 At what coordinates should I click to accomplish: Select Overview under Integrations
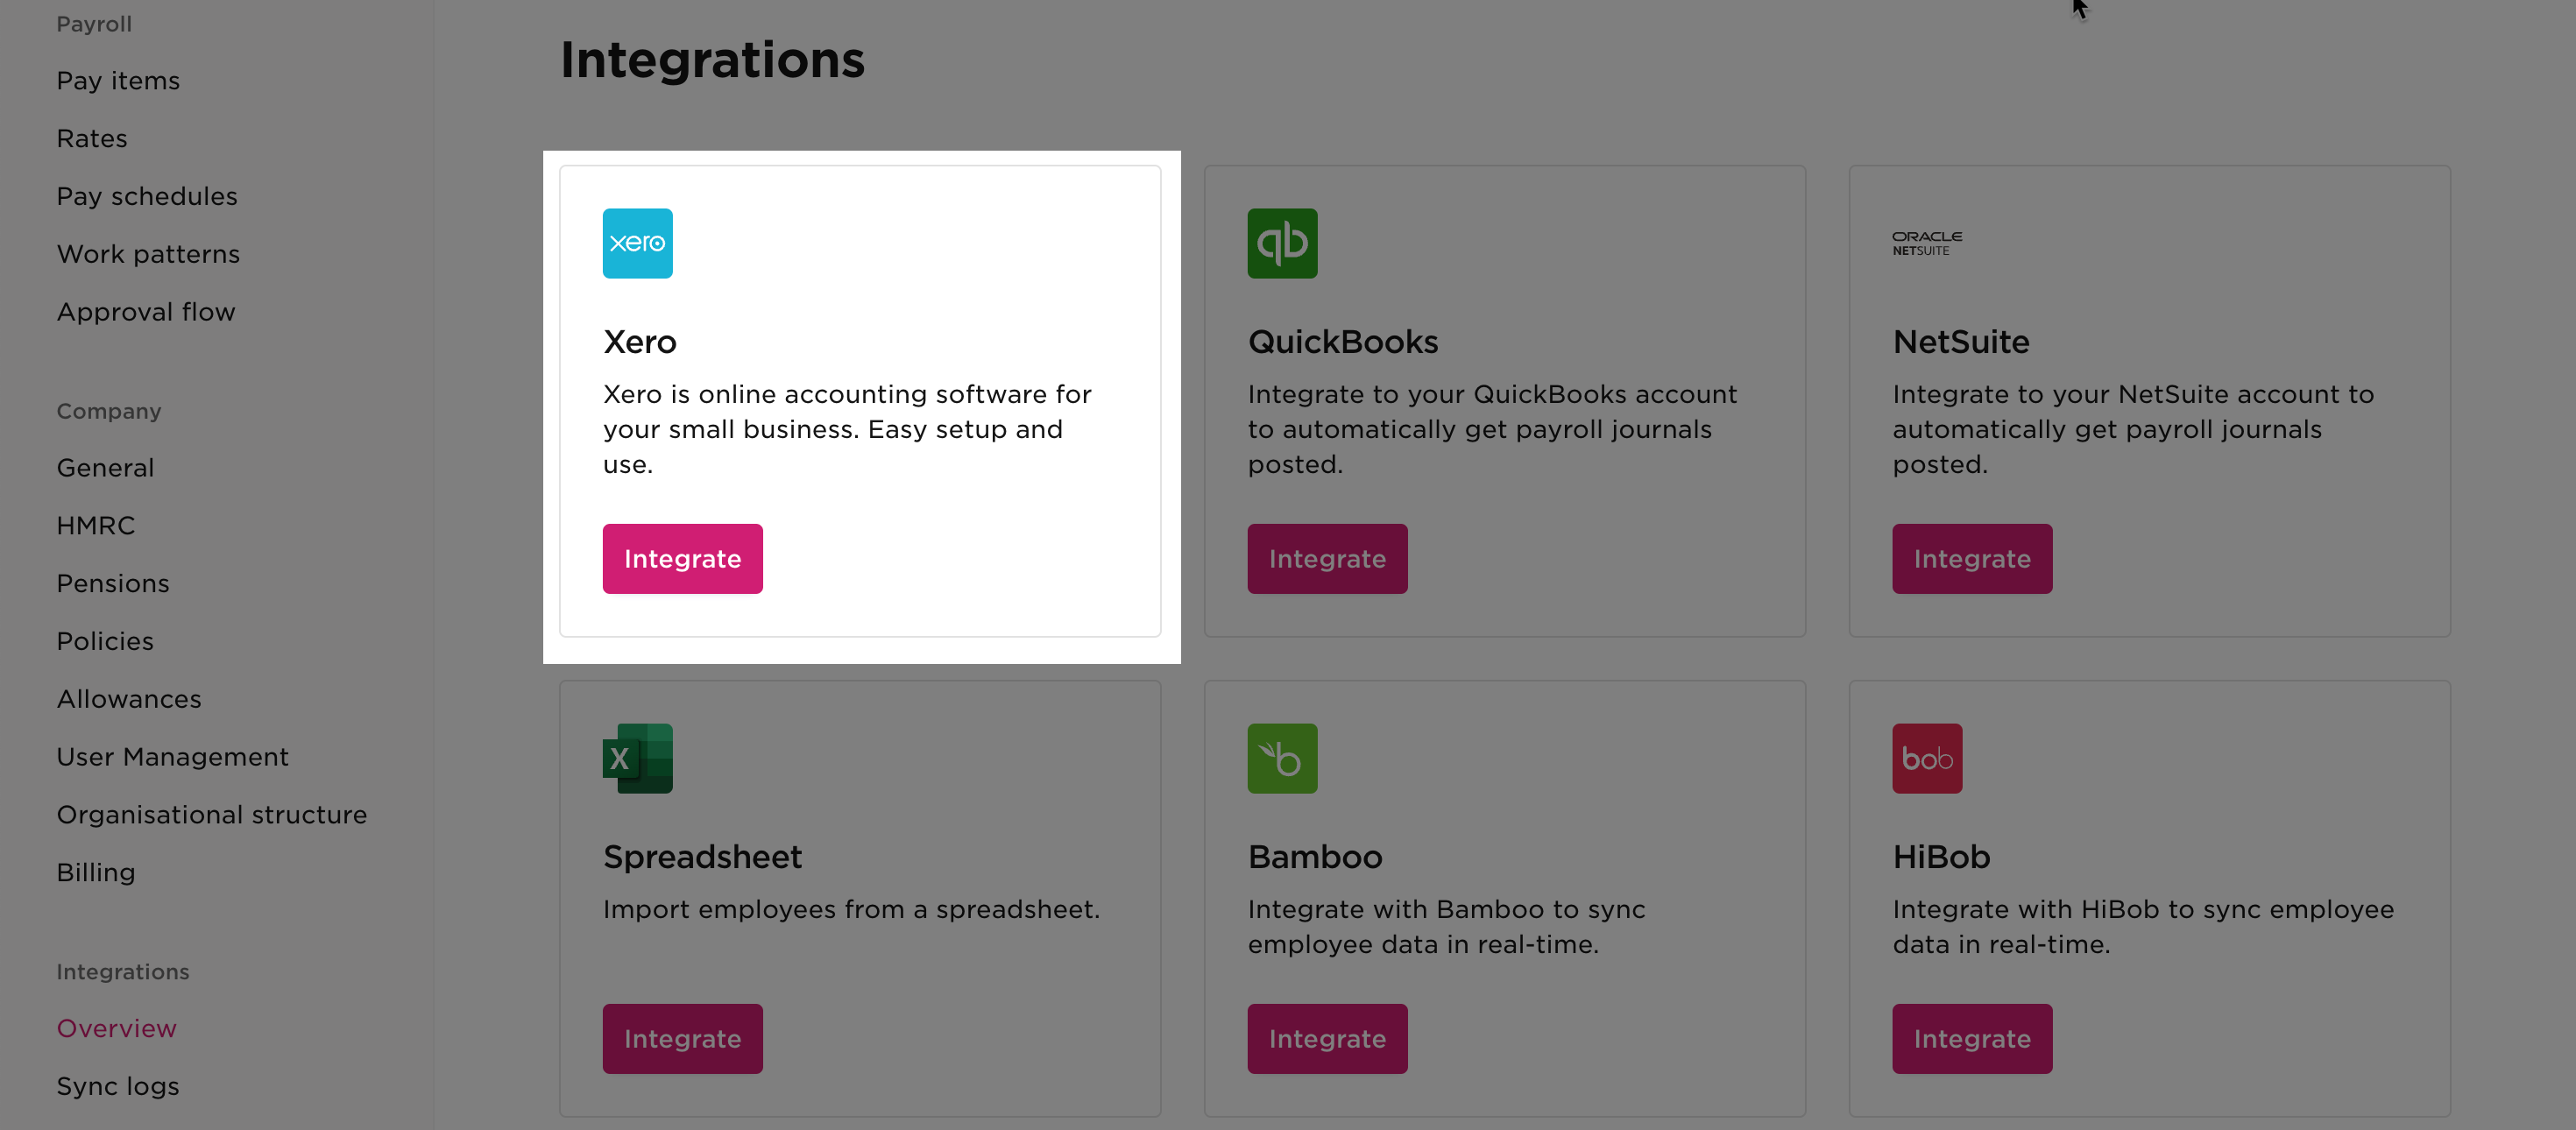[116, 1028]
